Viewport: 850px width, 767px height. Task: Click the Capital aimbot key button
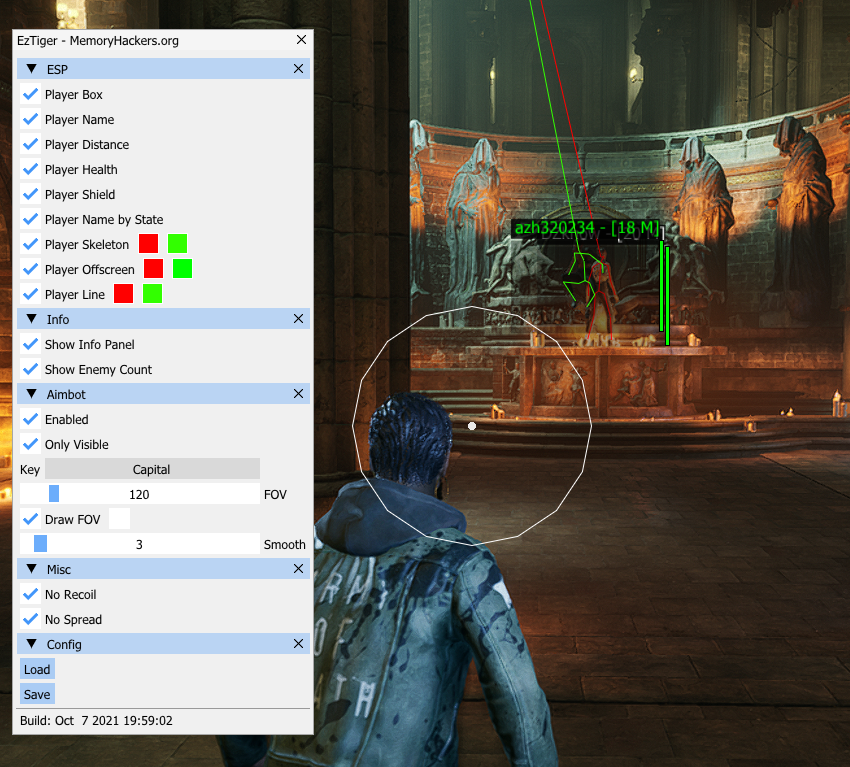[x=152, y=469]
